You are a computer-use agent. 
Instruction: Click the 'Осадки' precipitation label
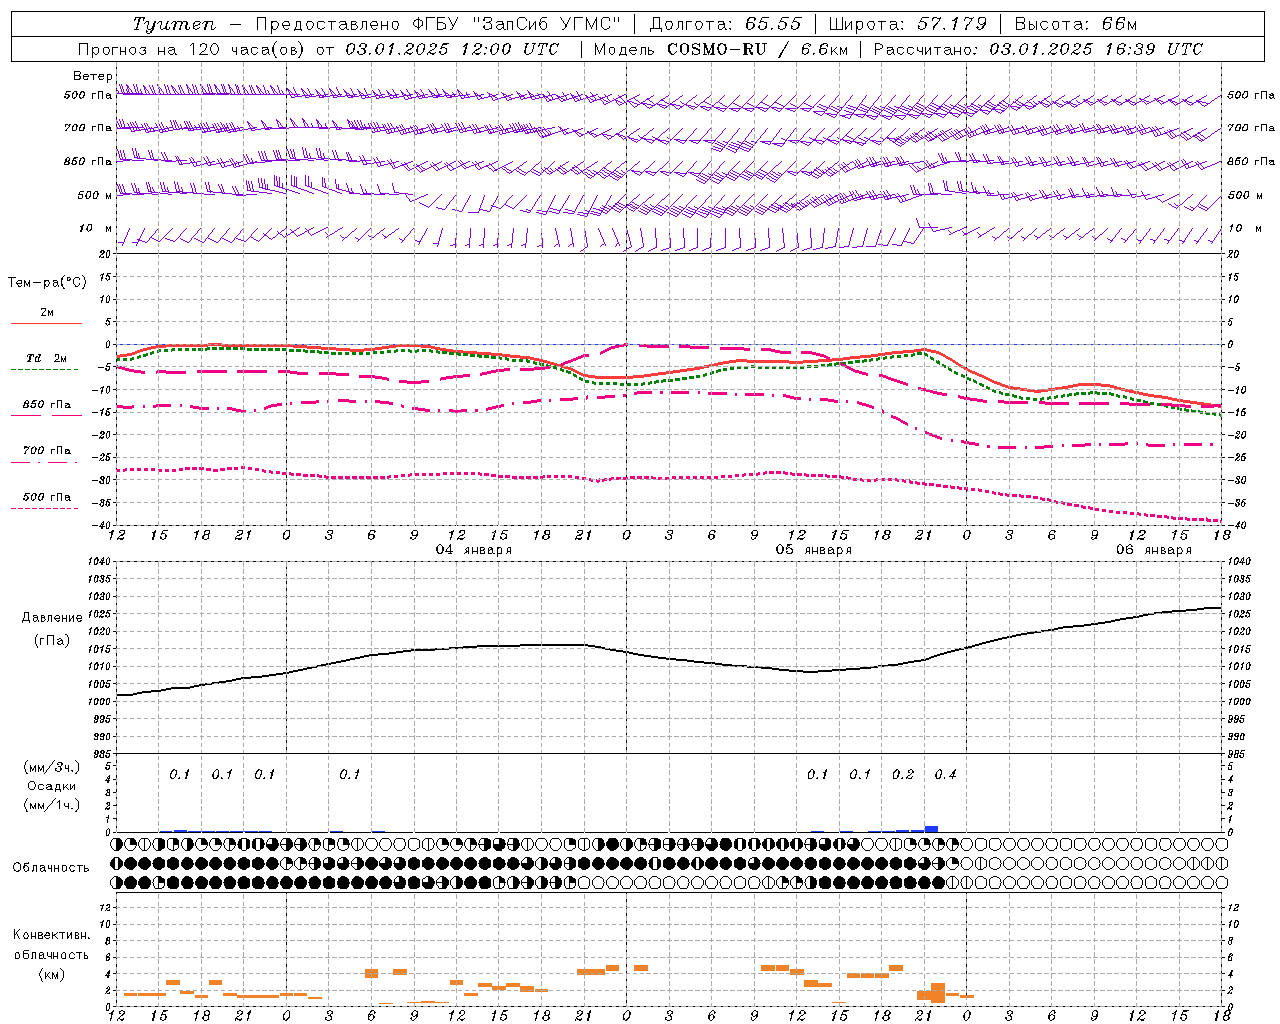[52, 786]
